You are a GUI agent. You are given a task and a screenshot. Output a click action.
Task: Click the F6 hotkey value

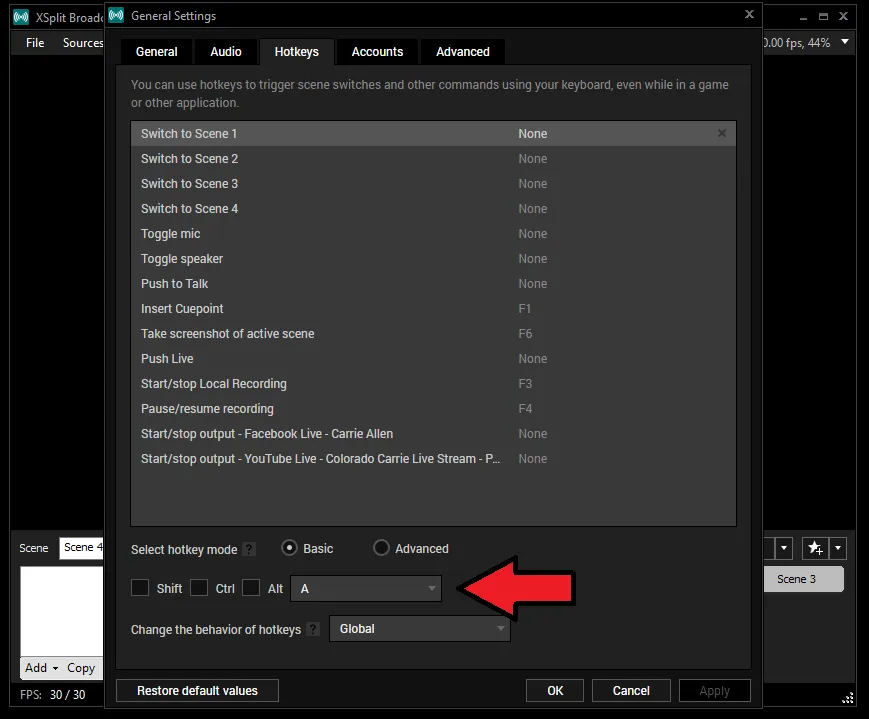click(525, 333)
